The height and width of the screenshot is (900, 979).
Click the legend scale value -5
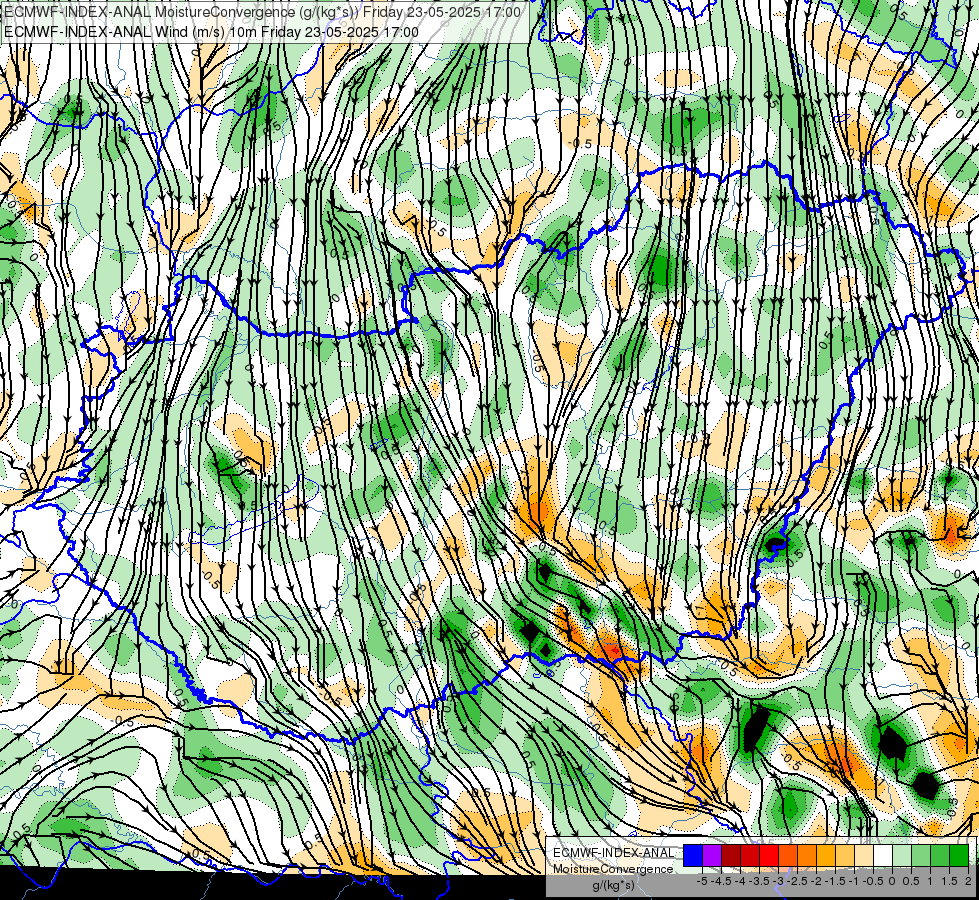(x=702, y=881)
